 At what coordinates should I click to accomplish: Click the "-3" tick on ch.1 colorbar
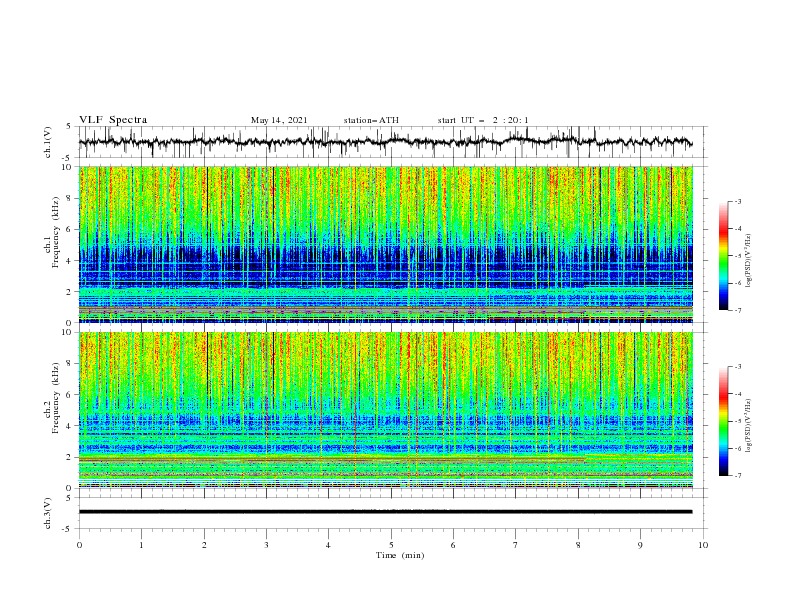[737, 201]
